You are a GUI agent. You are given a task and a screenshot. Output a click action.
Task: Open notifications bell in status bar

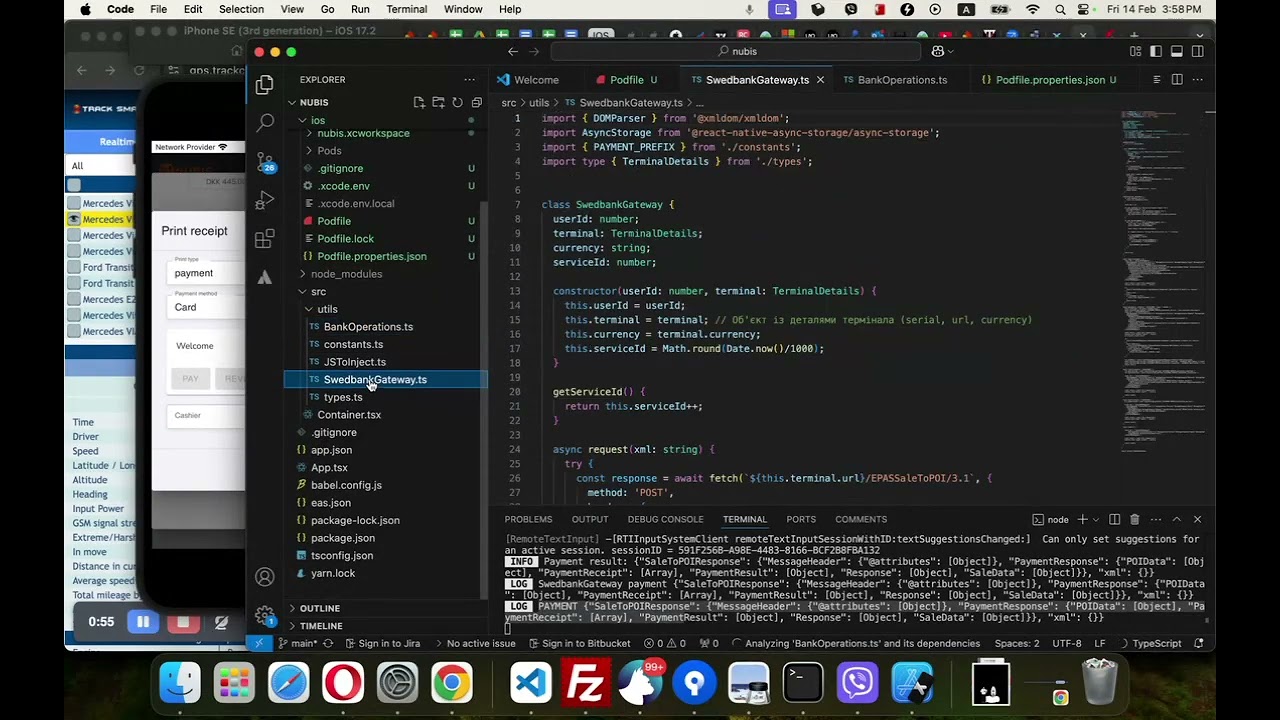coord(1198,644)
